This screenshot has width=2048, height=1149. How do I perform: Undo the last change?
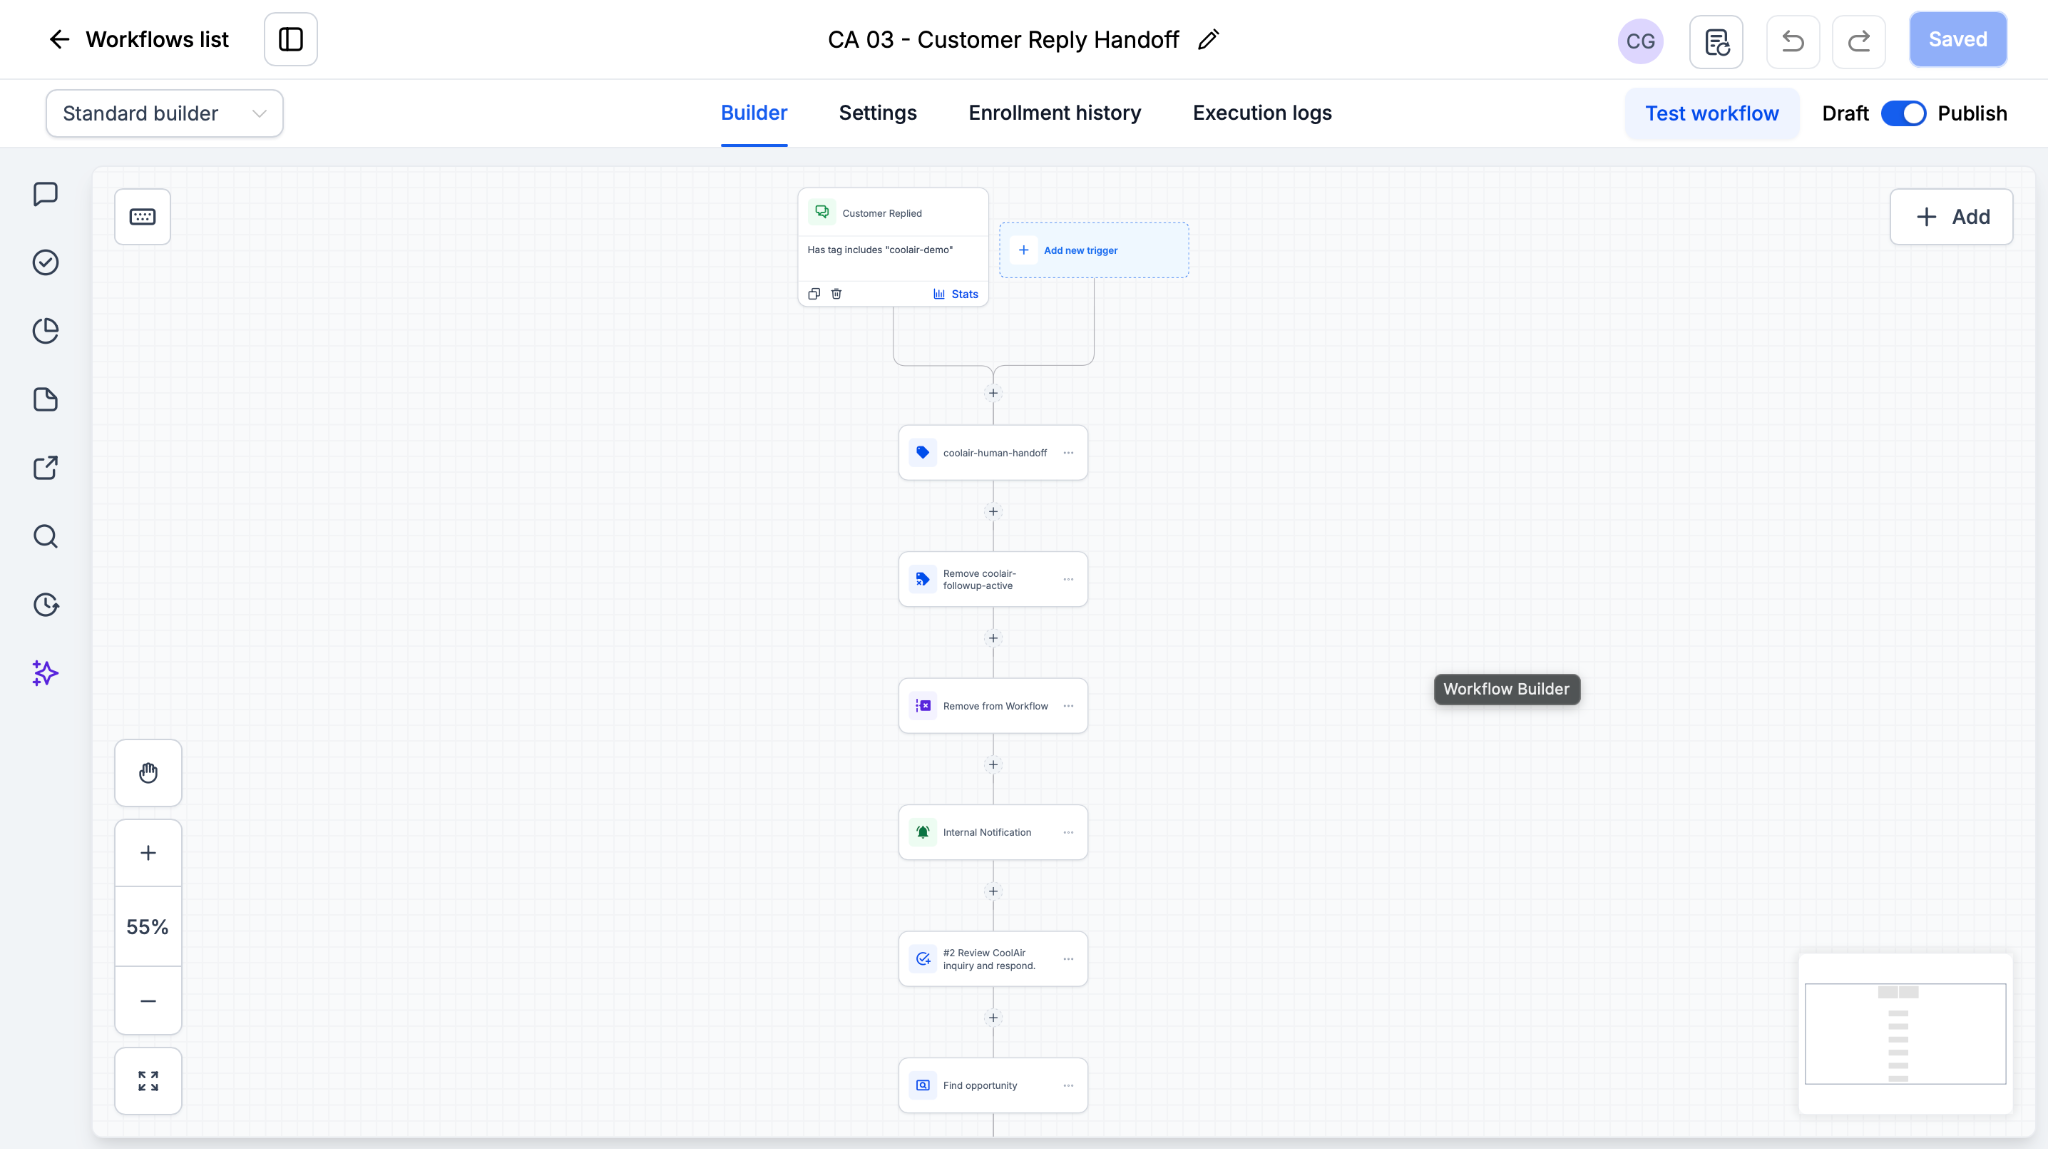(1793, 41)
